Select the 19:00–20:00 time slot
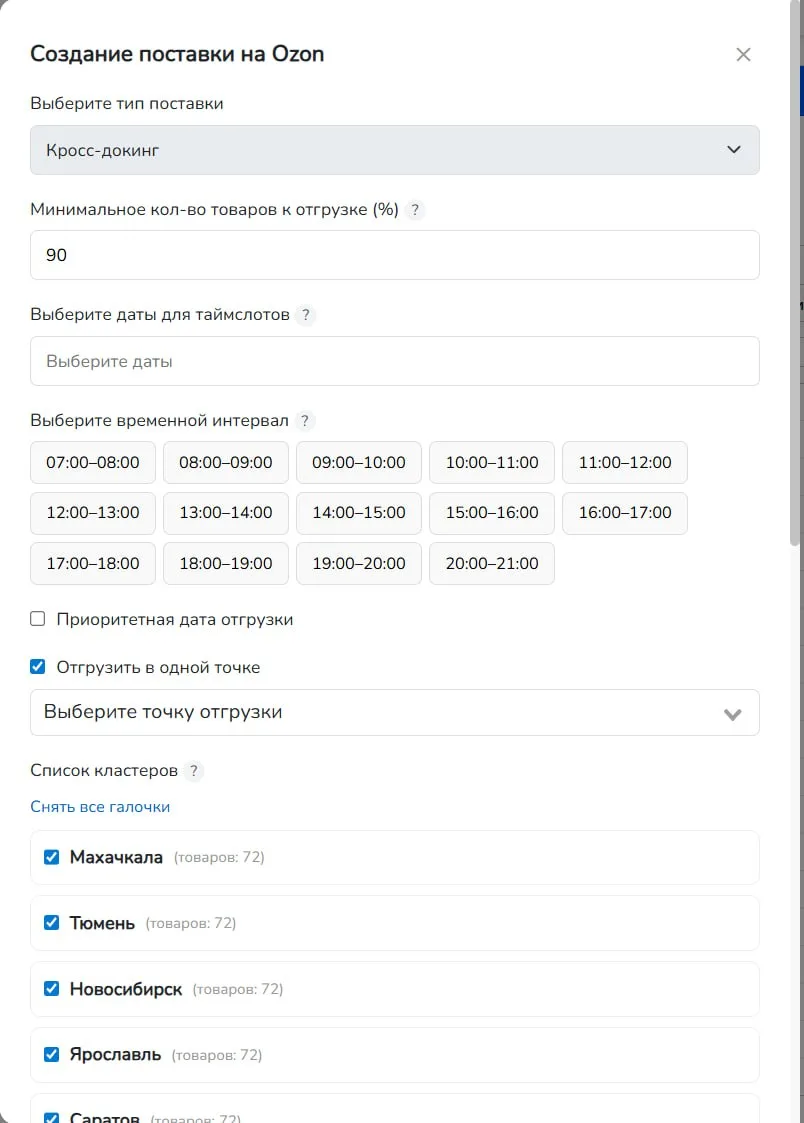Image resolution: width=804 pixels, height=1123 pixels. point(359,564)
